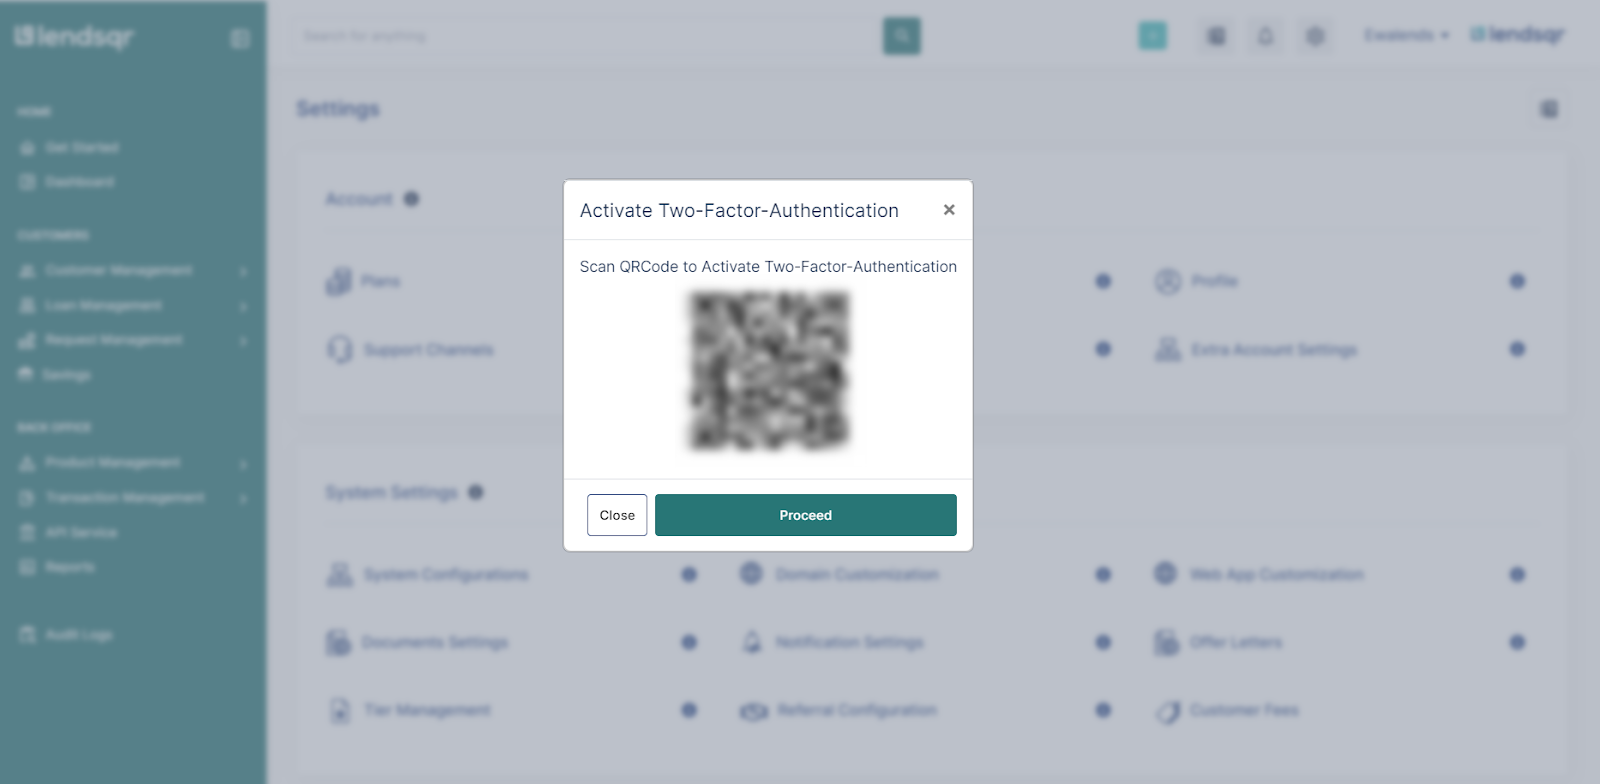Viewport: 1600px width, 784px height.
Task: Click the info dot next to Profile
Action: tap(1517, 281)
